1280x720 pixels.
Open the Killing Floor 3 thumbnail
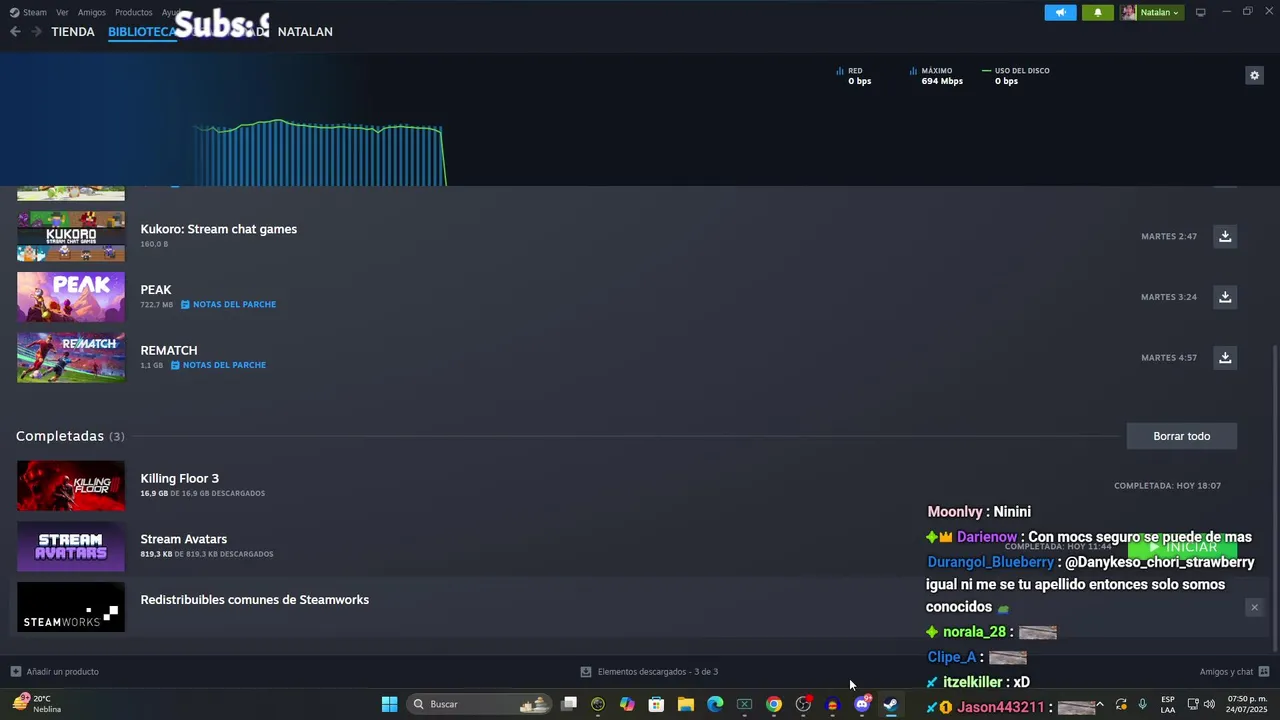[71, 486]
